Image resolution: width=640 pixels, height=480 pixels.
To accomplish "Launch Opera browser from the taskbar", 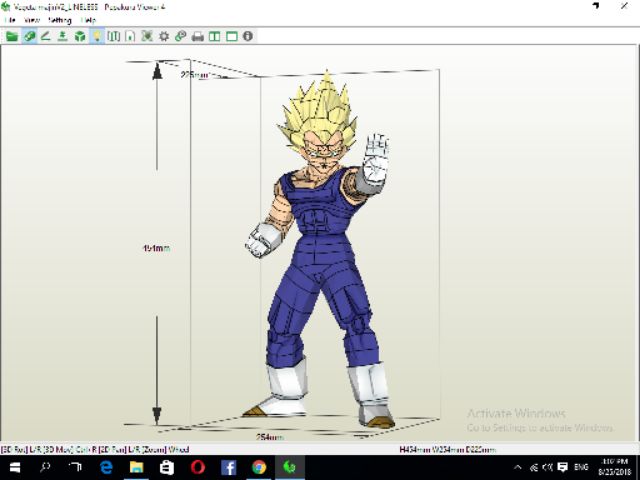I will pos(198,468).
